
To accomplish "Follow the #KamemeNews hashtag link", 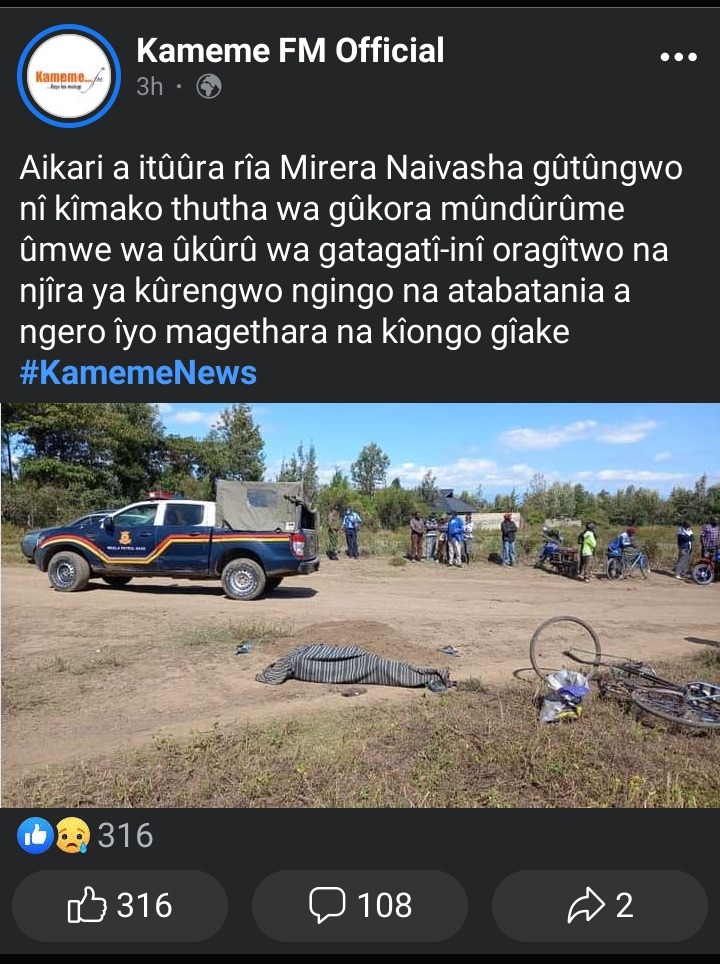I will (138, 373).
